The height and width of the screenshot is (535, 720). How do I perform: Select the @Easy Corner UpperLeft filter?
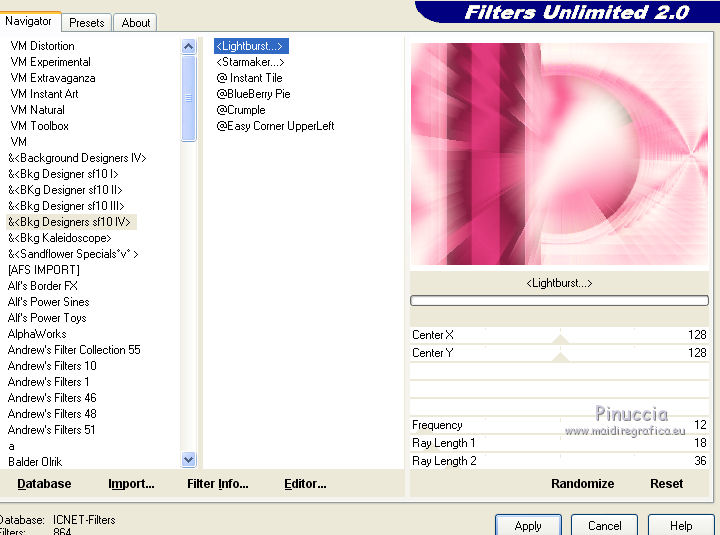tap(275, 126)
